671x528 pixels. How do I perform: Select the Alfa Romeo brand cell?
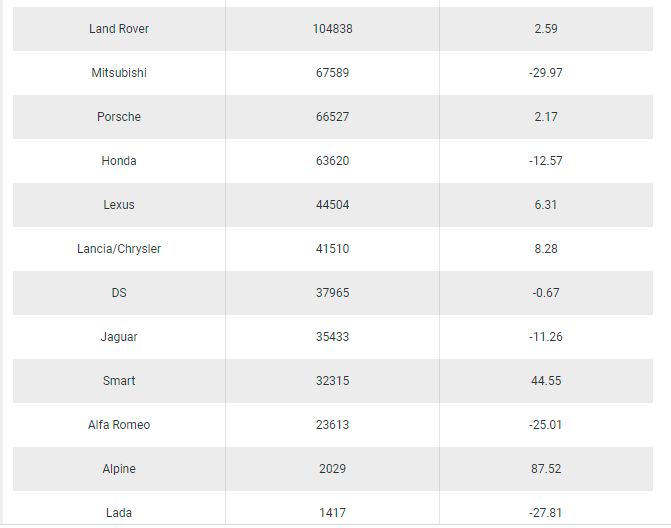tap(119, 425)
